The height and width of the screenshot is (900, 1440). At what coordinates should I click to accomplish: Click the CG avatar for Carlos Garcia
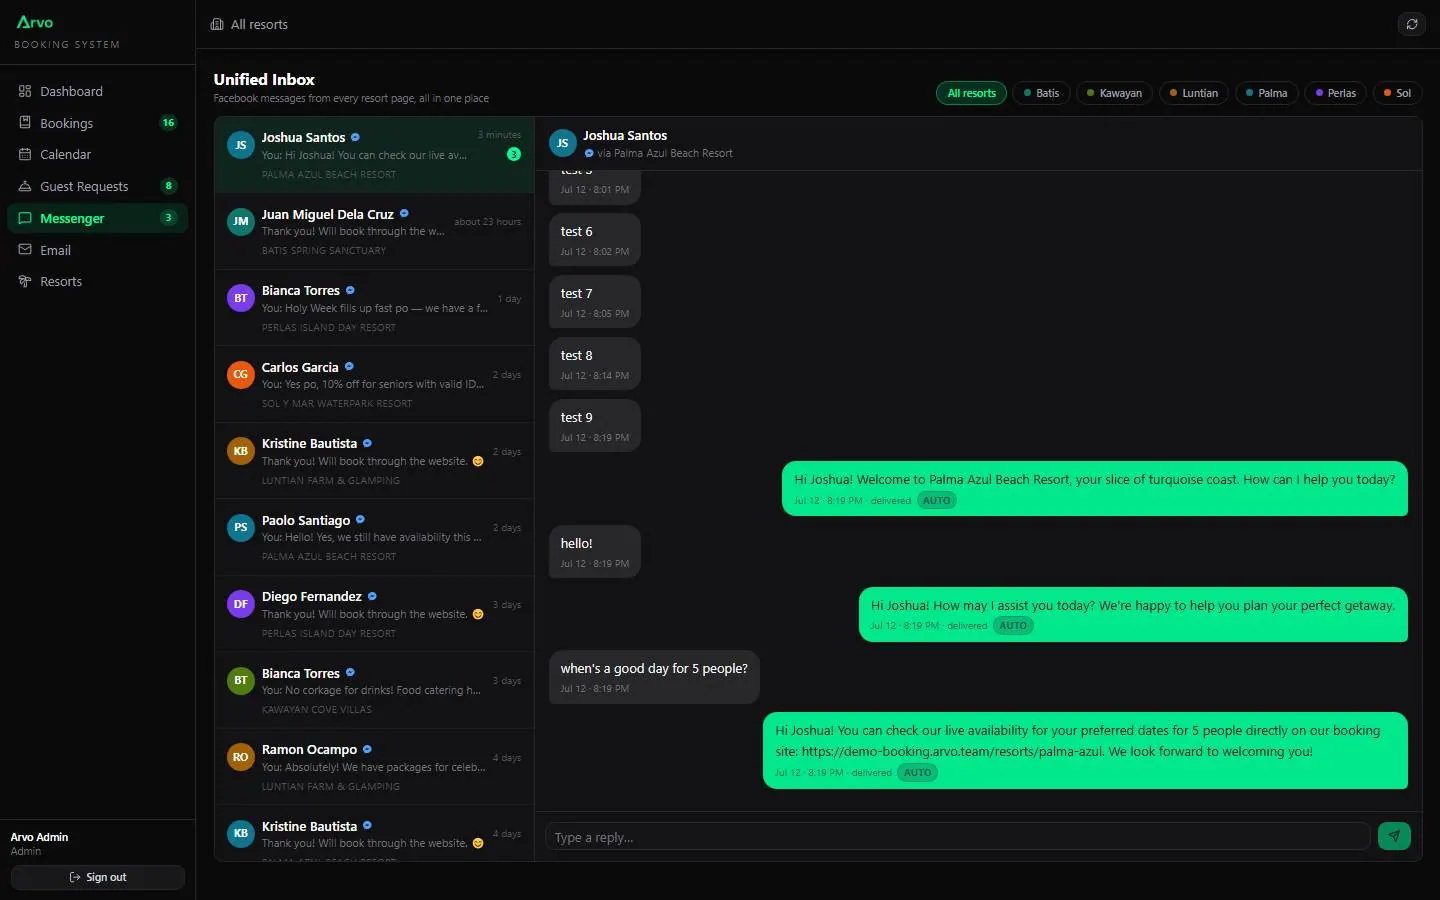tap(240, 374)
